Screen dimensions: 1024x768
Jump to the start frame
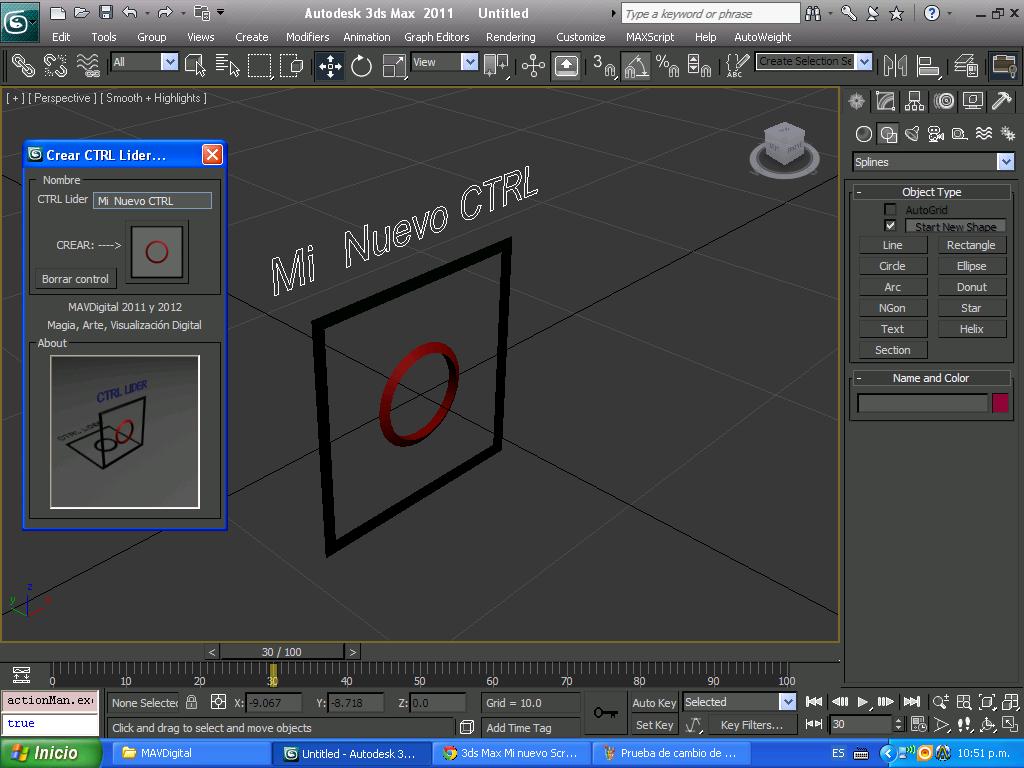(x=814, y=702)
